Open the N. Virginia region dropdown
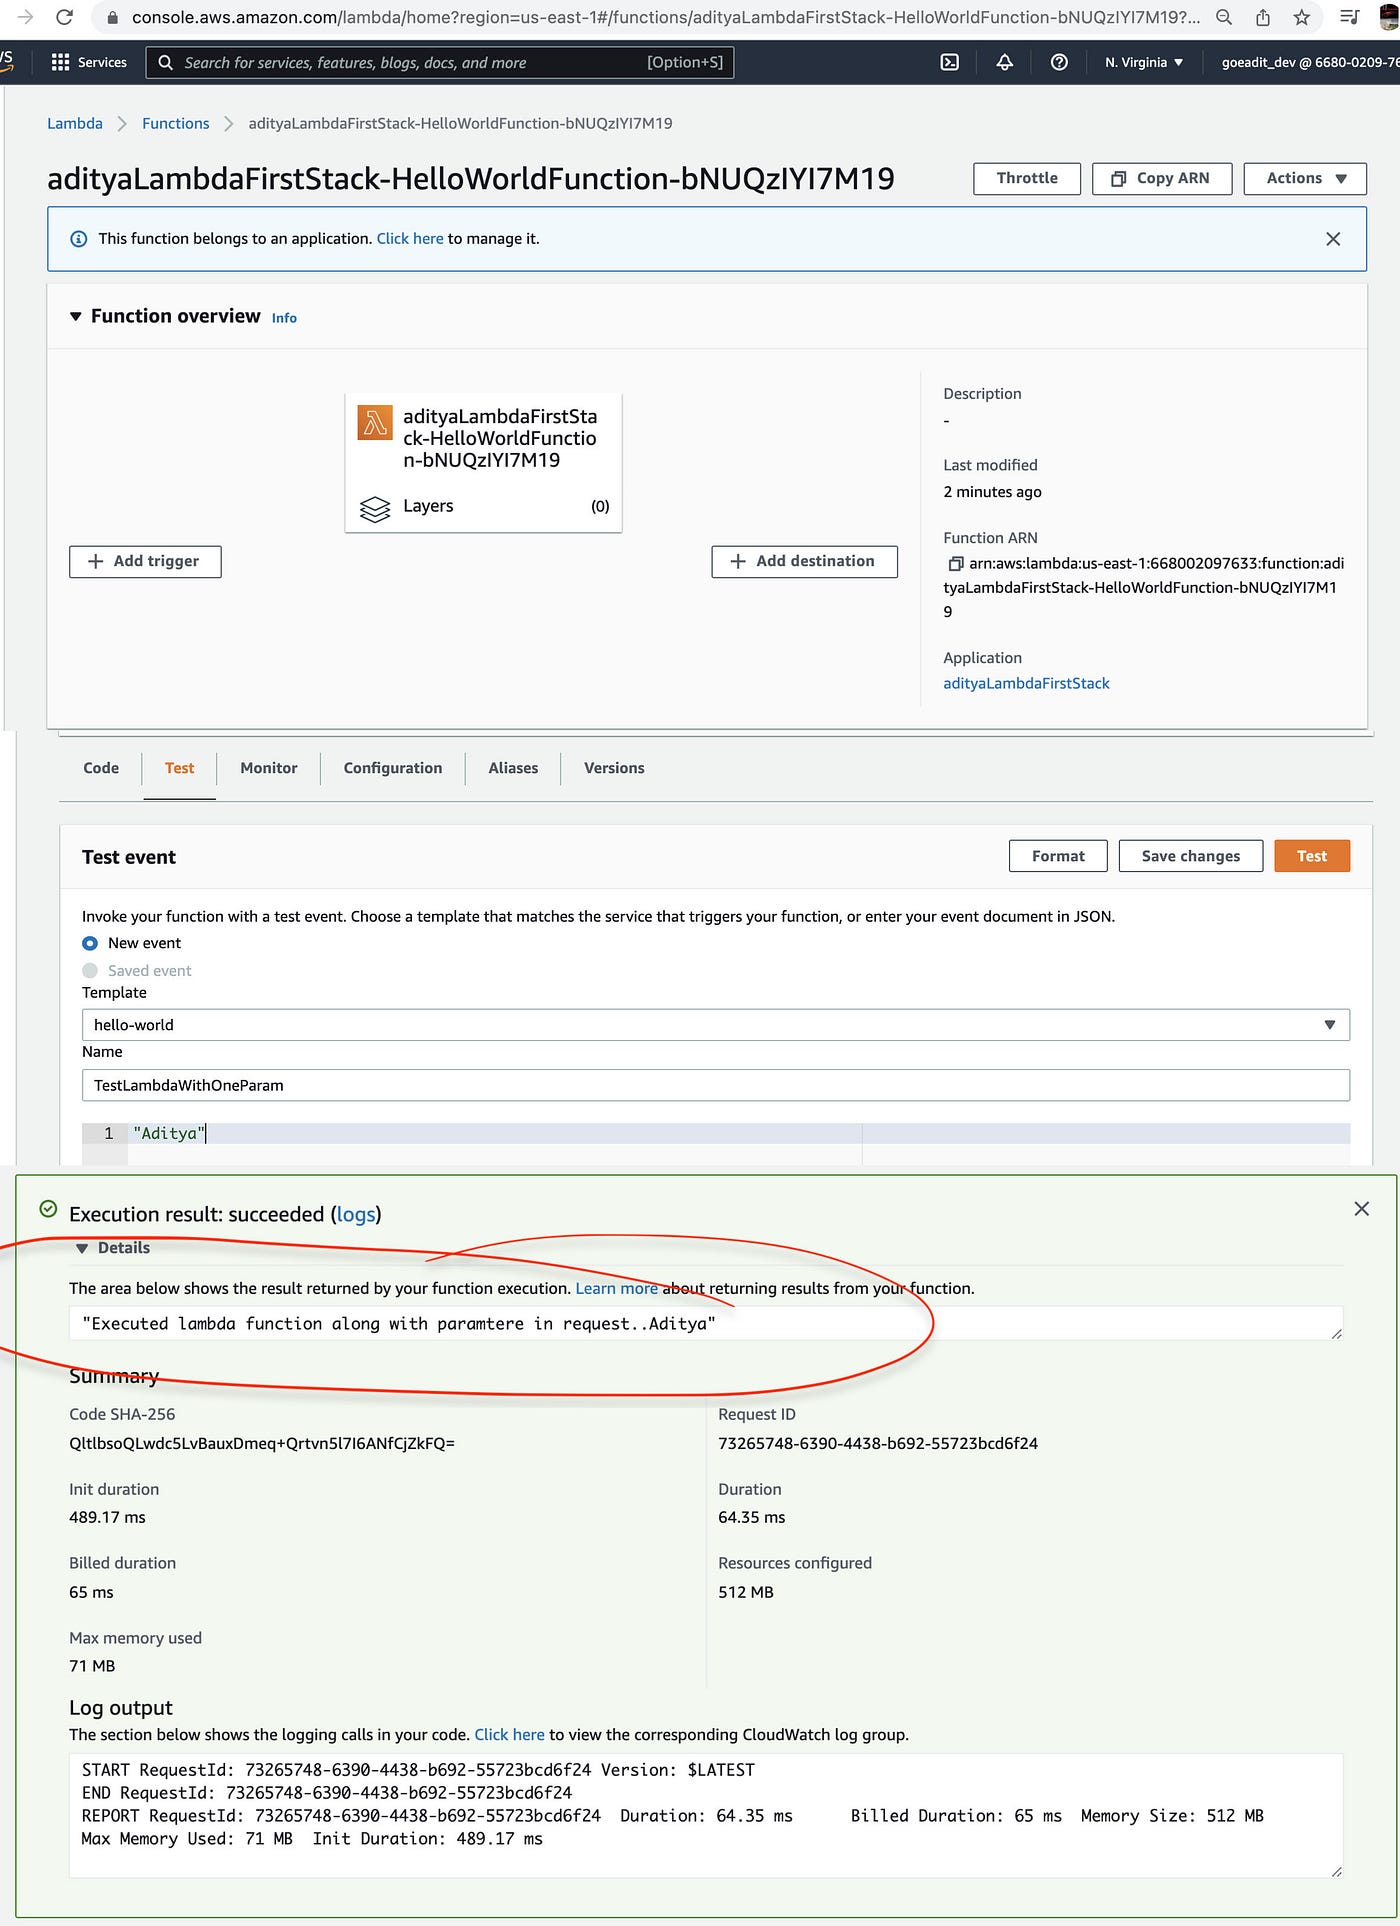 [1144, 62]
